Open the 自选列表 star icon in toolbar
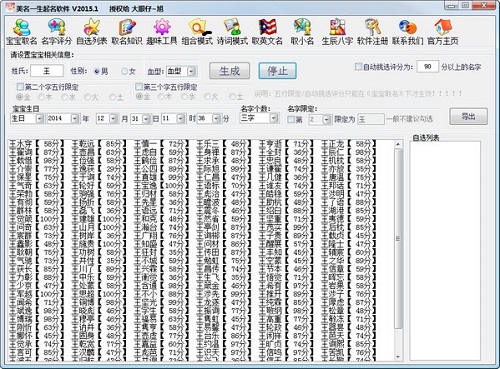The image size is (500, 369). [x=92, y=32]
